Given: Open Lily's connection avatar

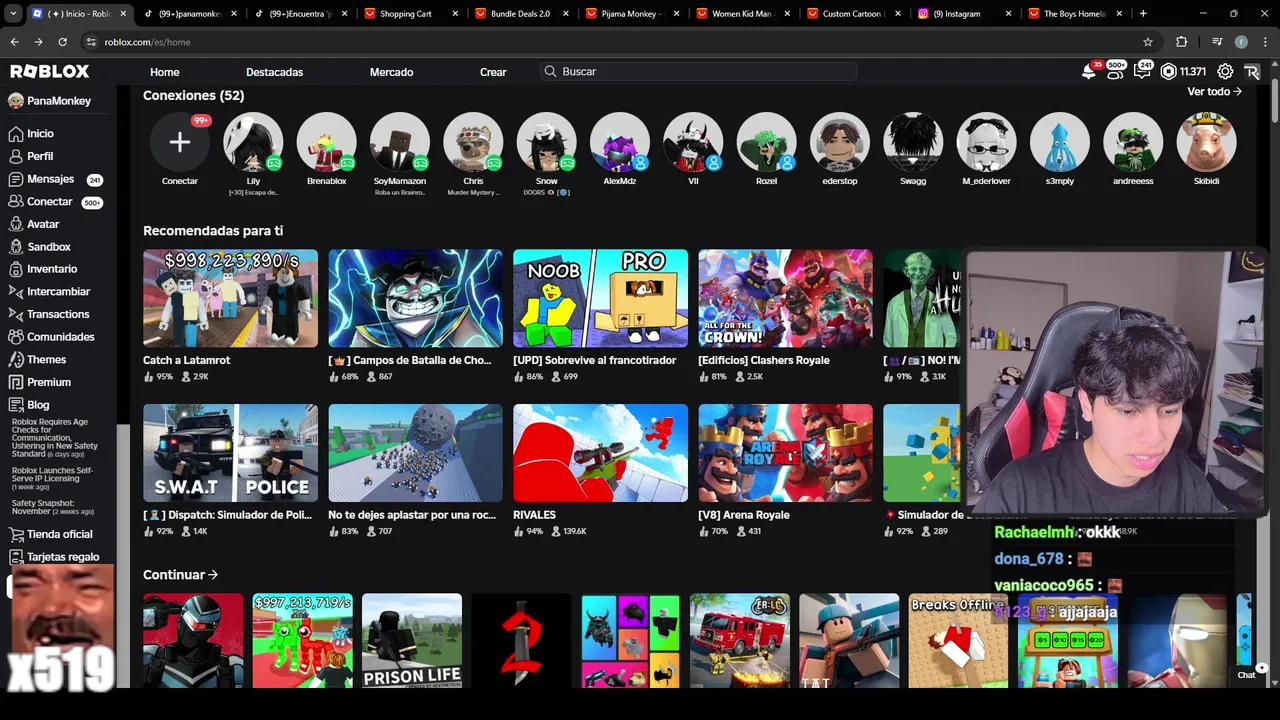Looking at the screenshot, I should tap(253, 142).
